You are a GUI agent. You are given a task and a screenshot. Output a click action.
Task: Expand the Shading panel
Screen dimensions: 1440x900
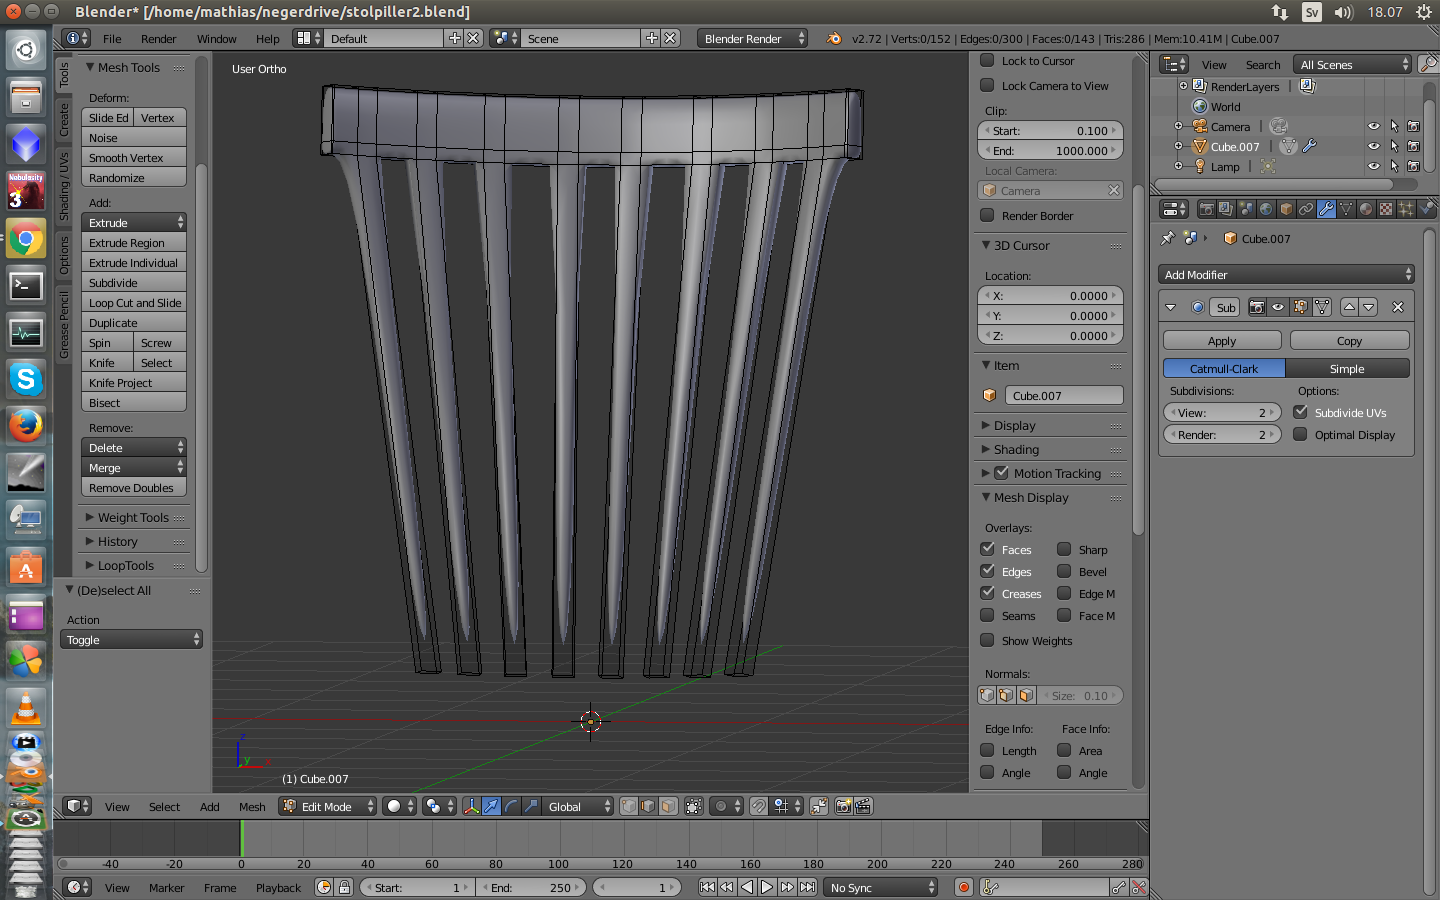coord(1016,449)
